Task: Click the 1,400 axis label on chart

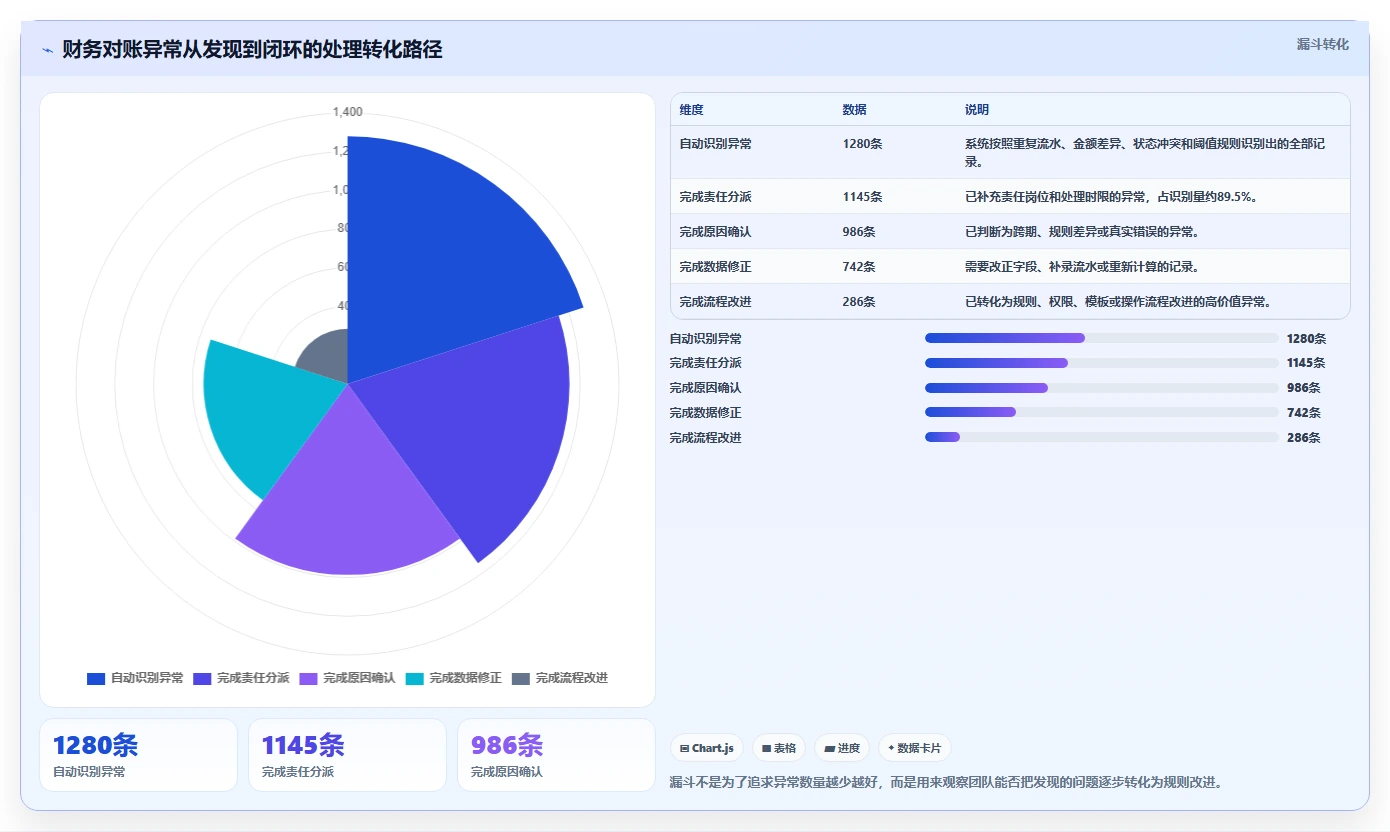Action: (x=348, y=112)
